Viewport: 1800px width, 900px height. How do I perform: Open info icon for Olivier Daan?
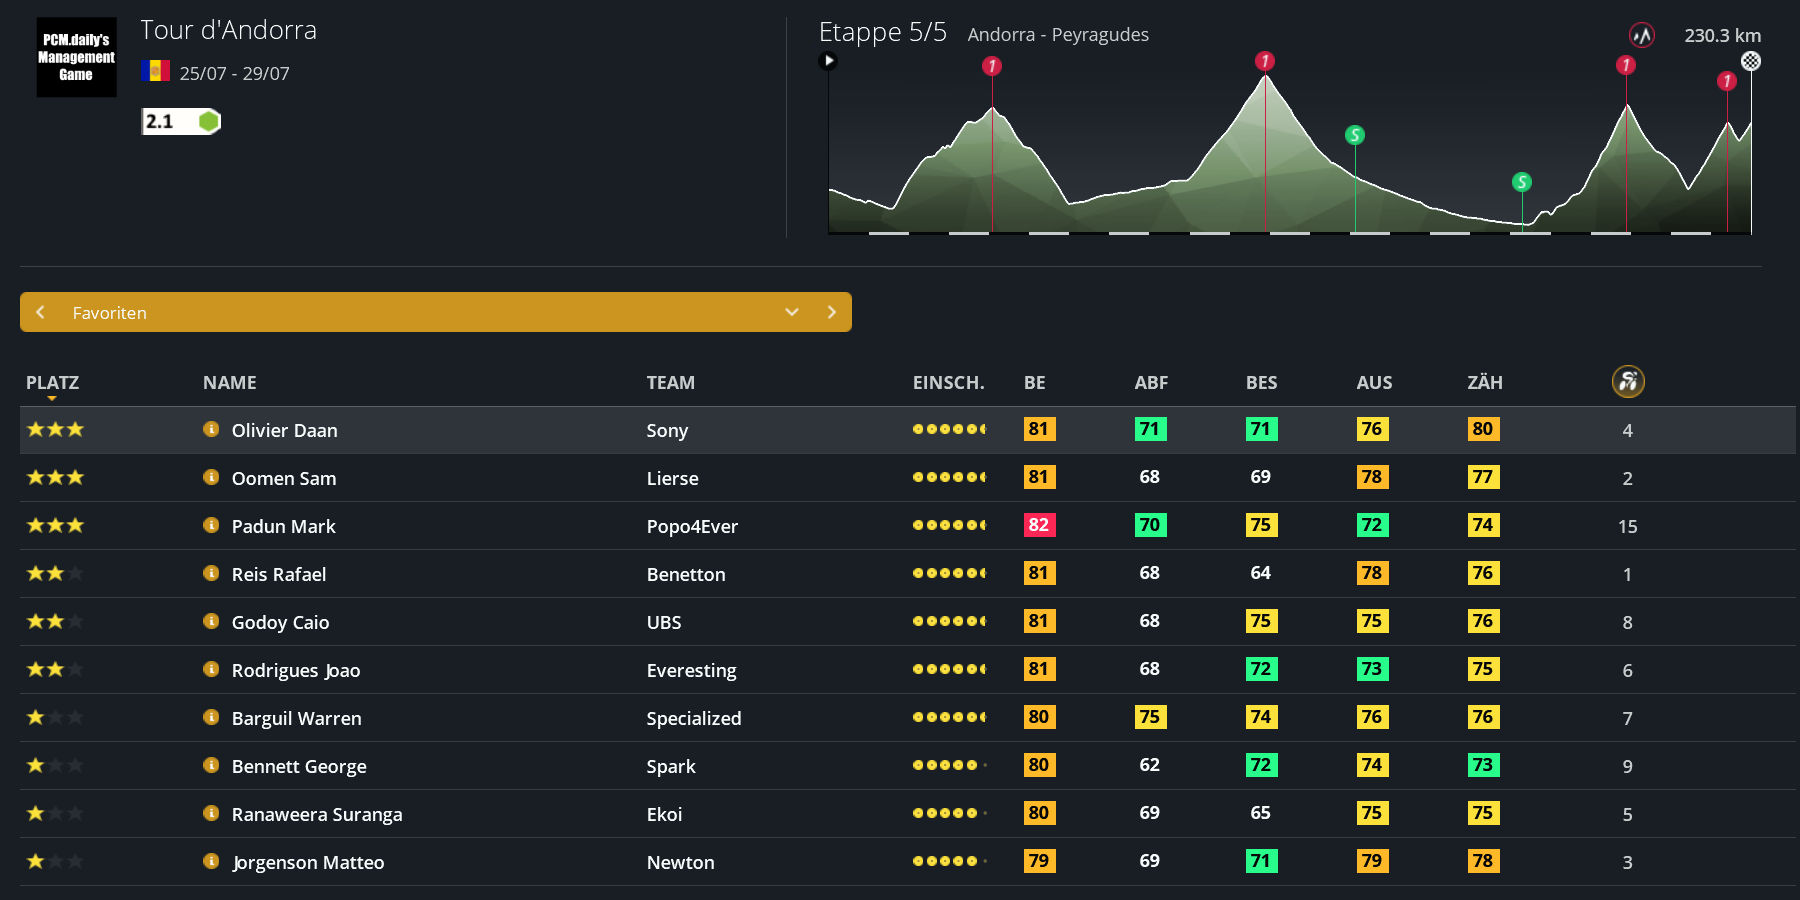(x=211, y=430)
